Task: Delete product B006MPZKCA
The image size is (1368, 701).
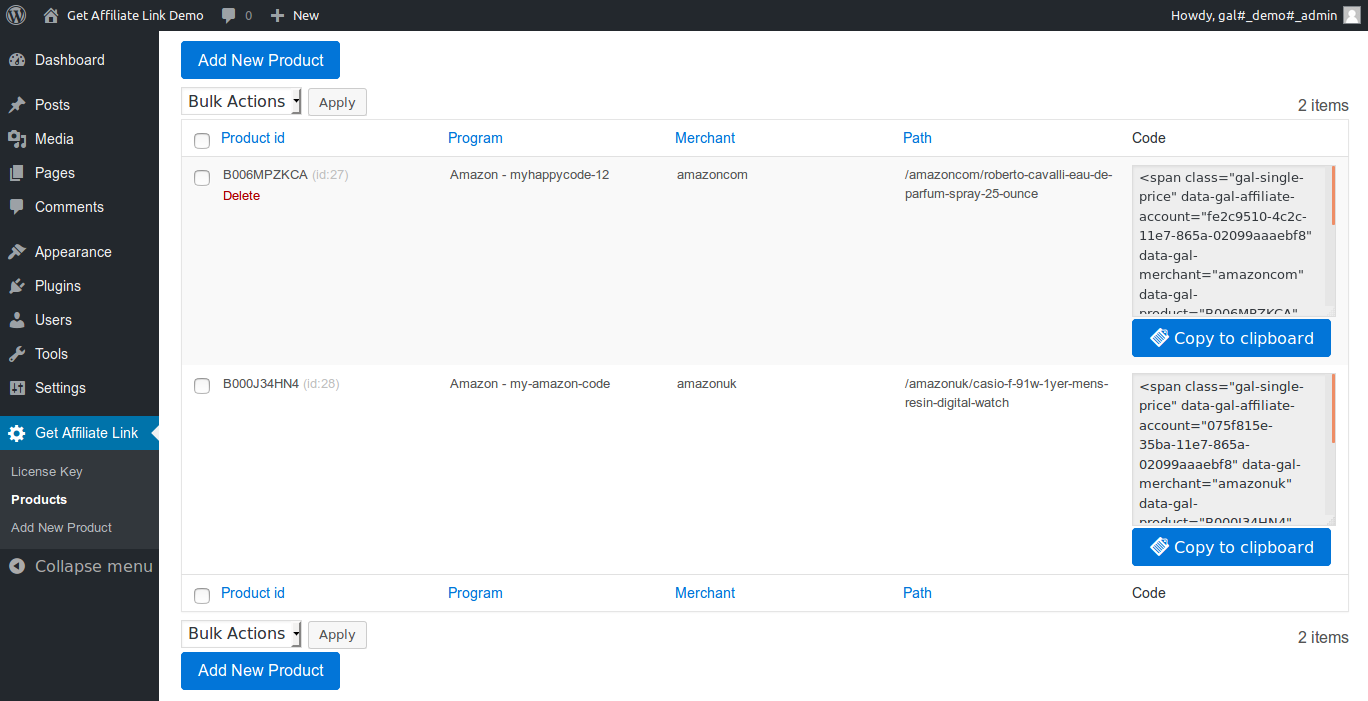Action: tap(241, 196)
